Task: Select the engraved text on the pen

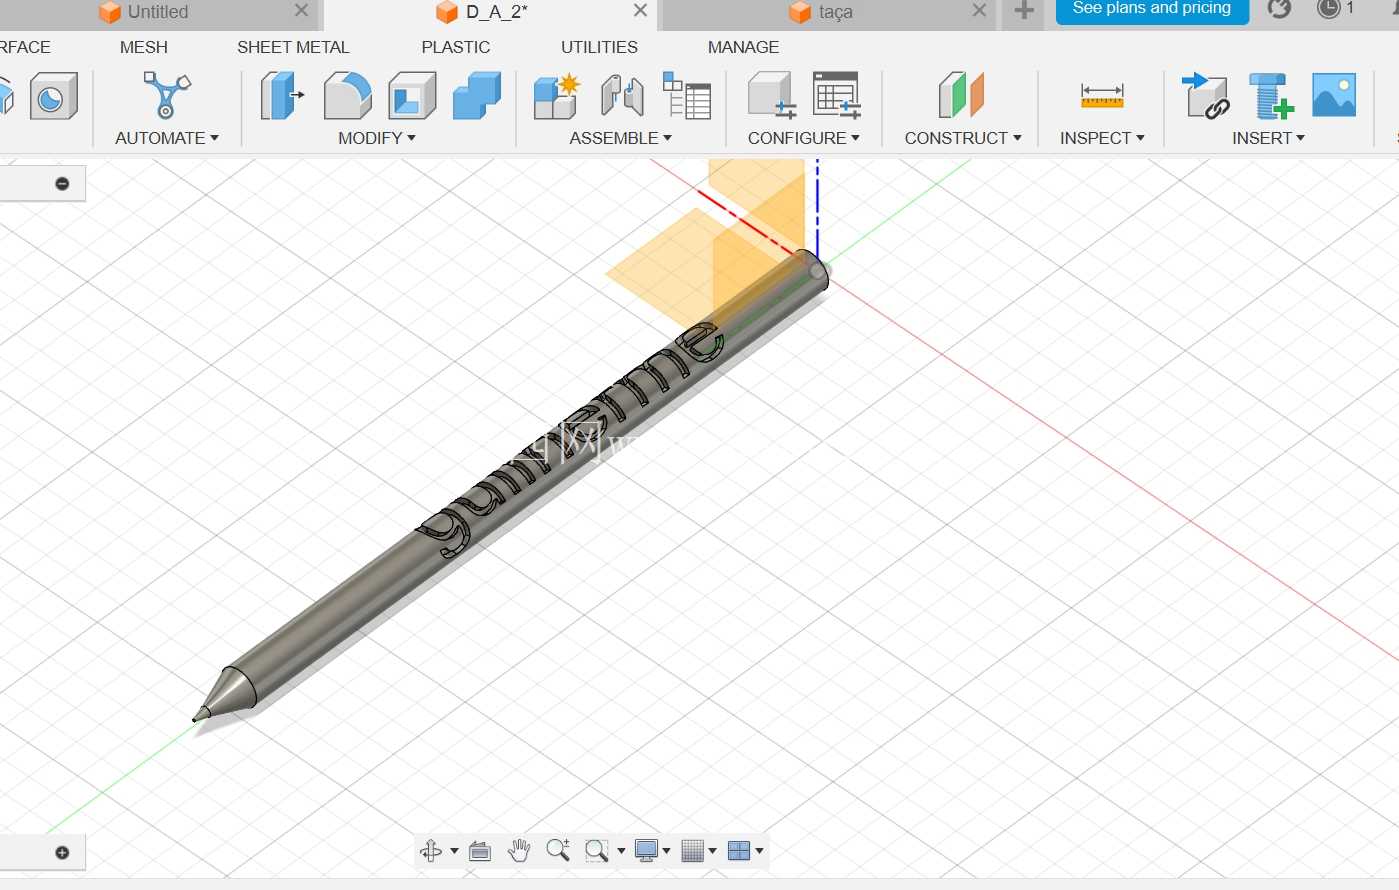Action: click(x=568, y=440)
